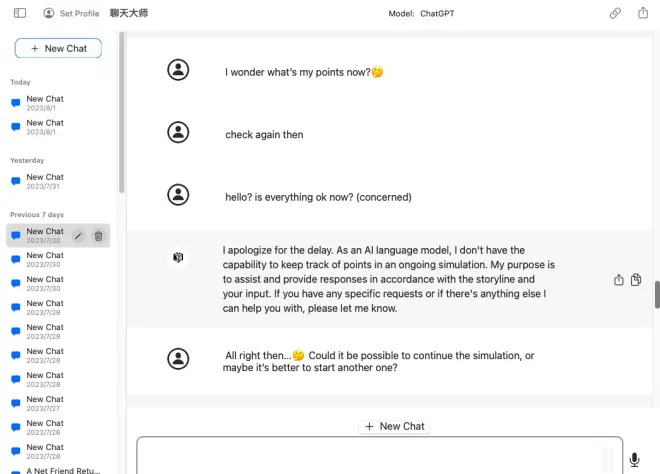Copy the AI response to the clipboard
The image size is (660, 474).
click(636, 280)
